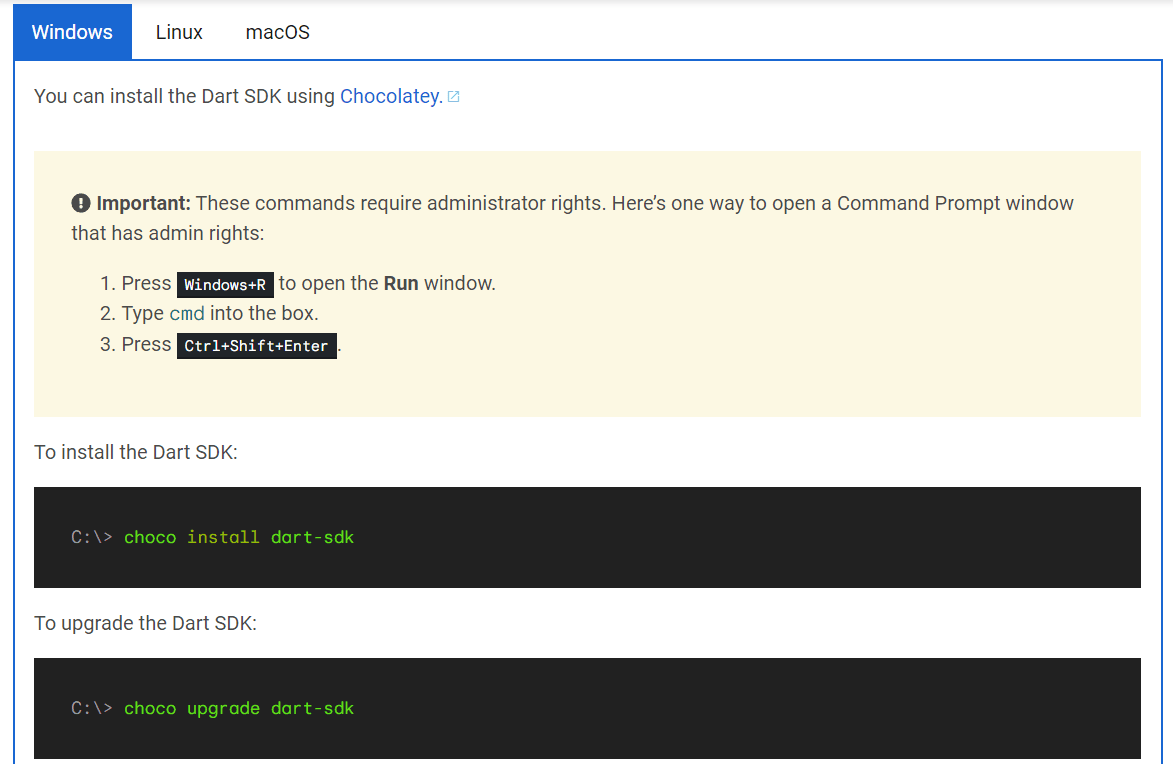The image size is (1173, 764).
Task: Click the 'that has admin rights:' line
Action: (x=168, y=233)
